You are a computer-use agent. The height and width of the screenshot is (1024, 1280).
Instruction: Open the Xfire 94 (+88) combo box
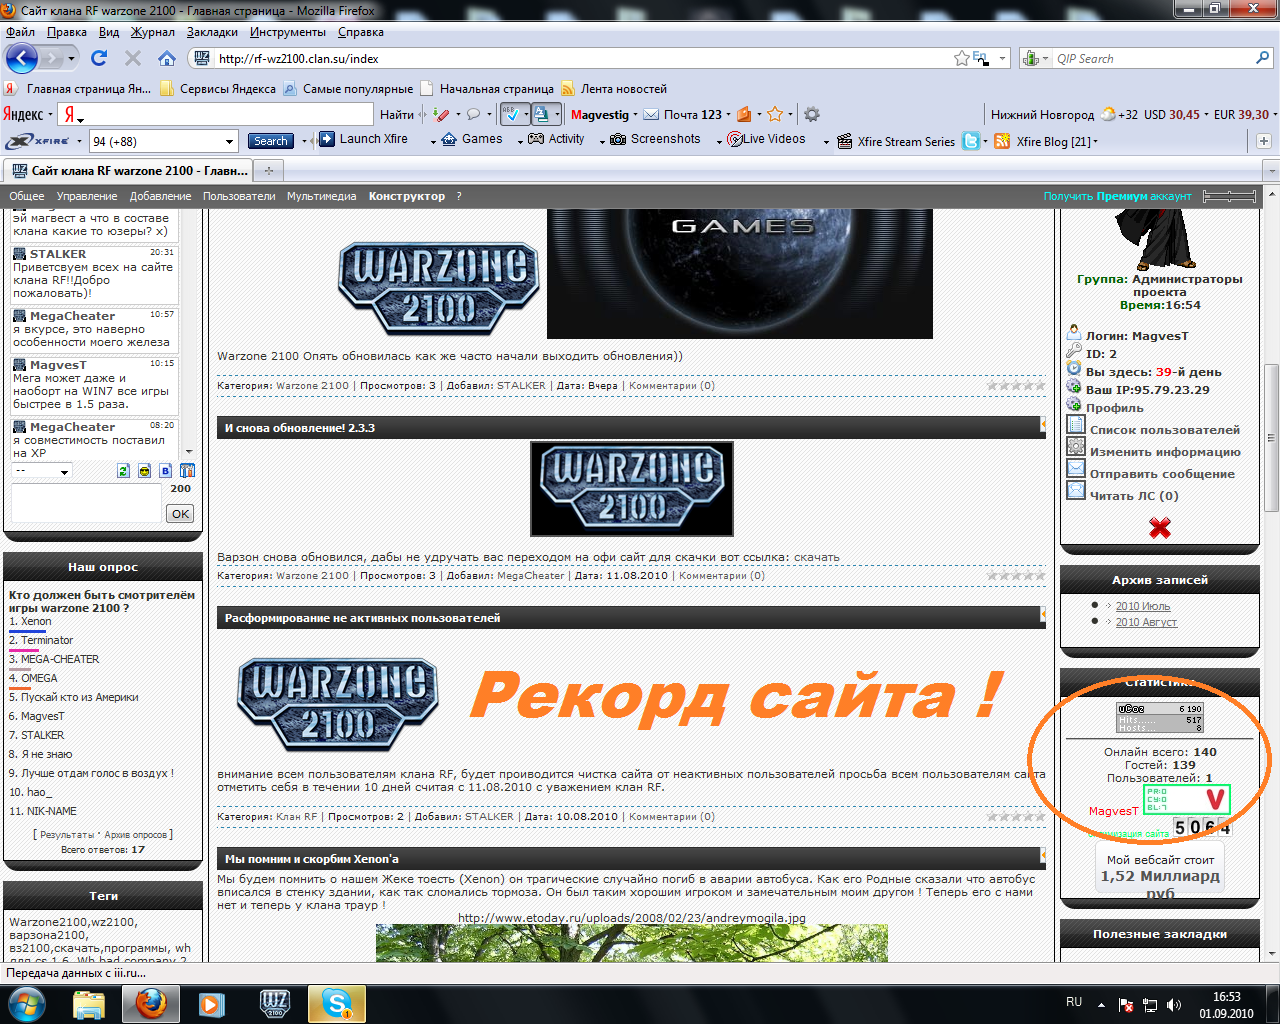[164, 141]
